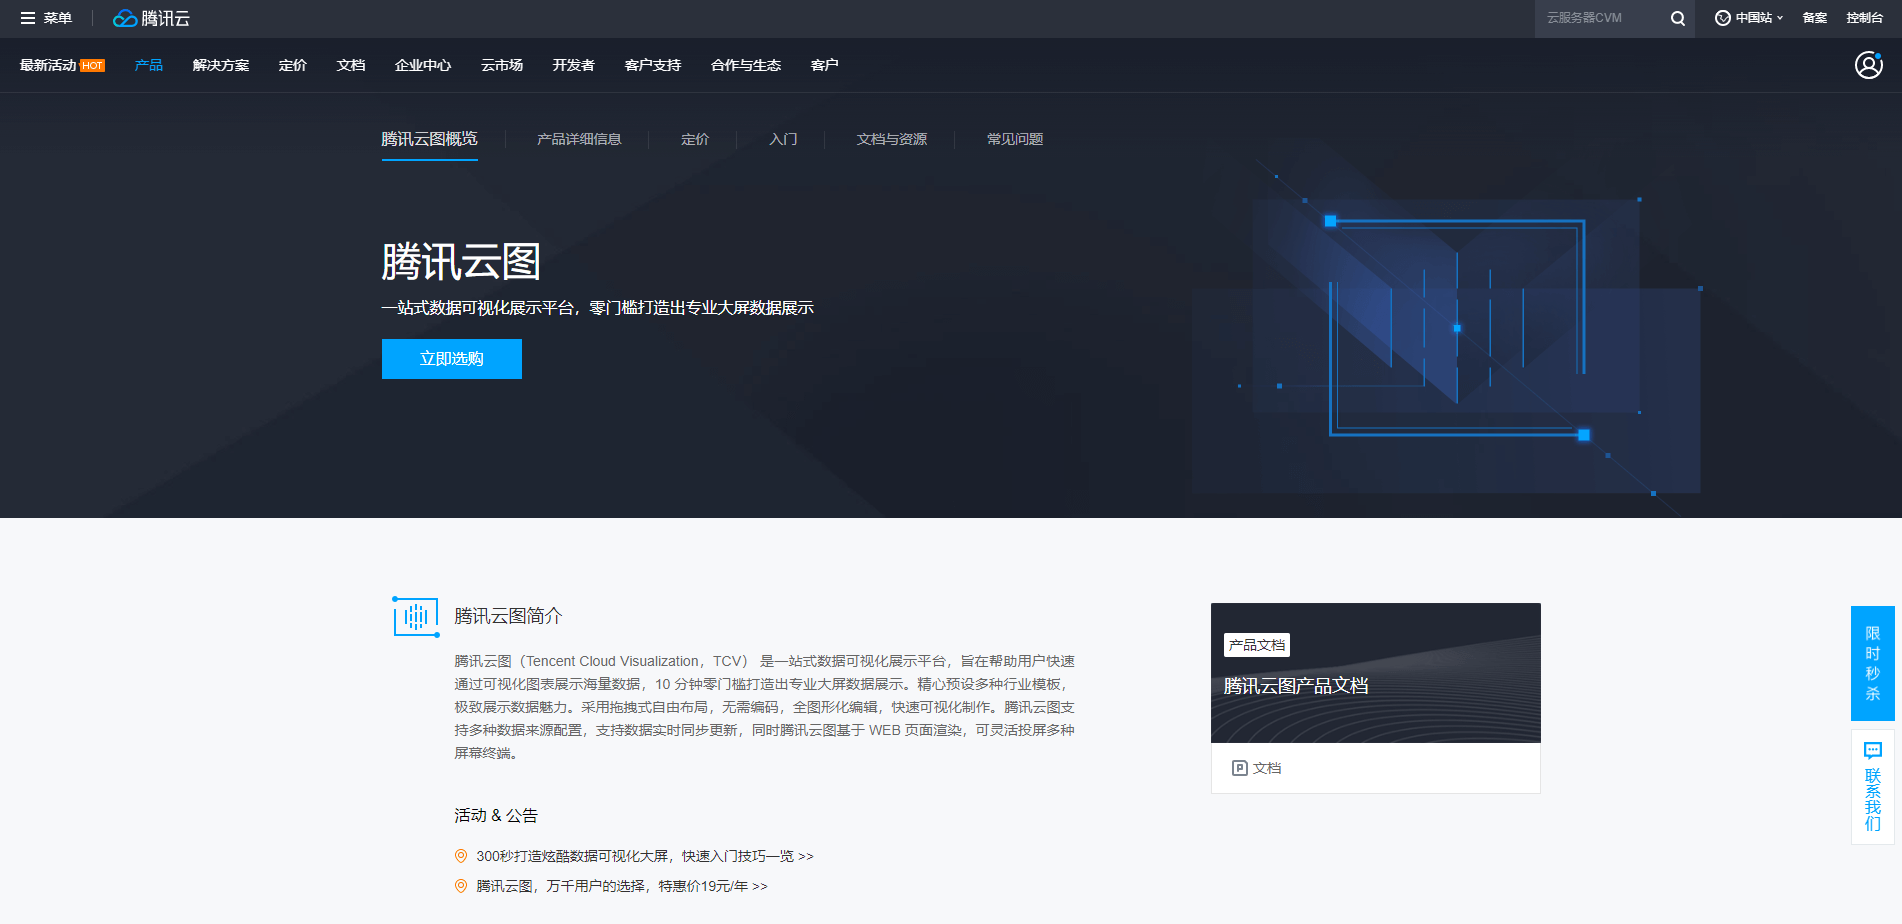
Task: Click the orange HOT badge
Action: (92, 66)
